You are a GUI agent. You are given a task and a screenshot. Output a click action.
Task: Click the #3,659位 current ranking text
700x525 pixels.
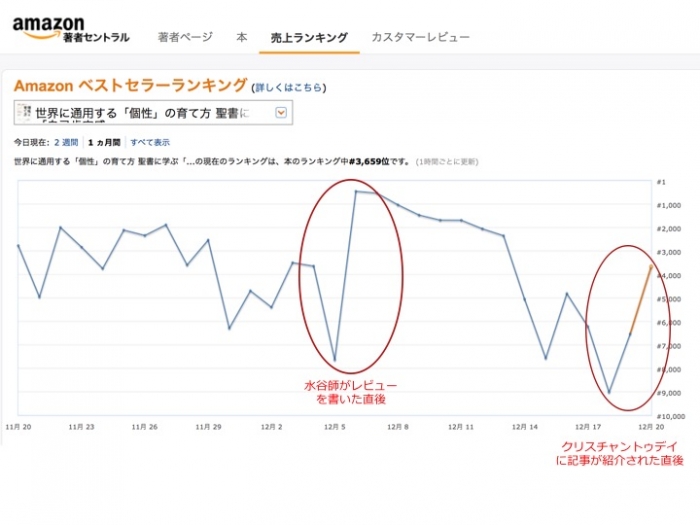pyautogui.click(x=369, y=162)
